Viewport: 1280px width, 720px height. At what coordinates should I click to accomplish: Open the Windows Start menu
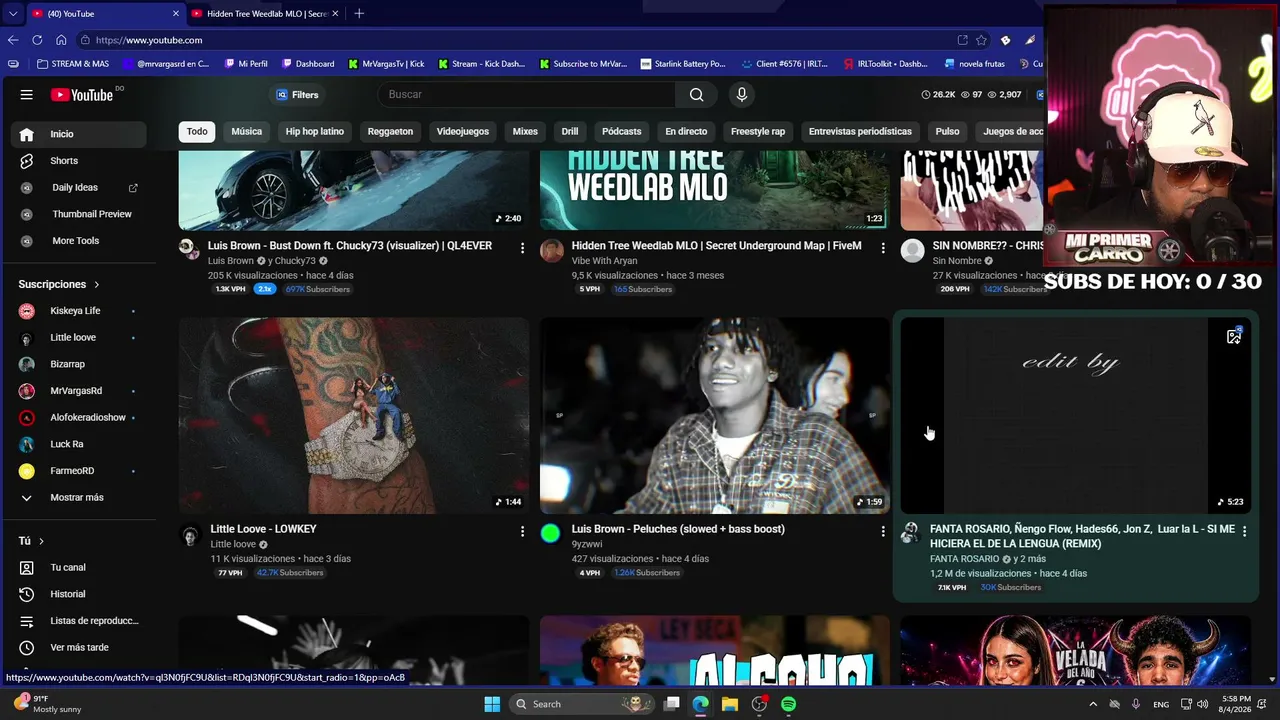(x=492, y=704)
